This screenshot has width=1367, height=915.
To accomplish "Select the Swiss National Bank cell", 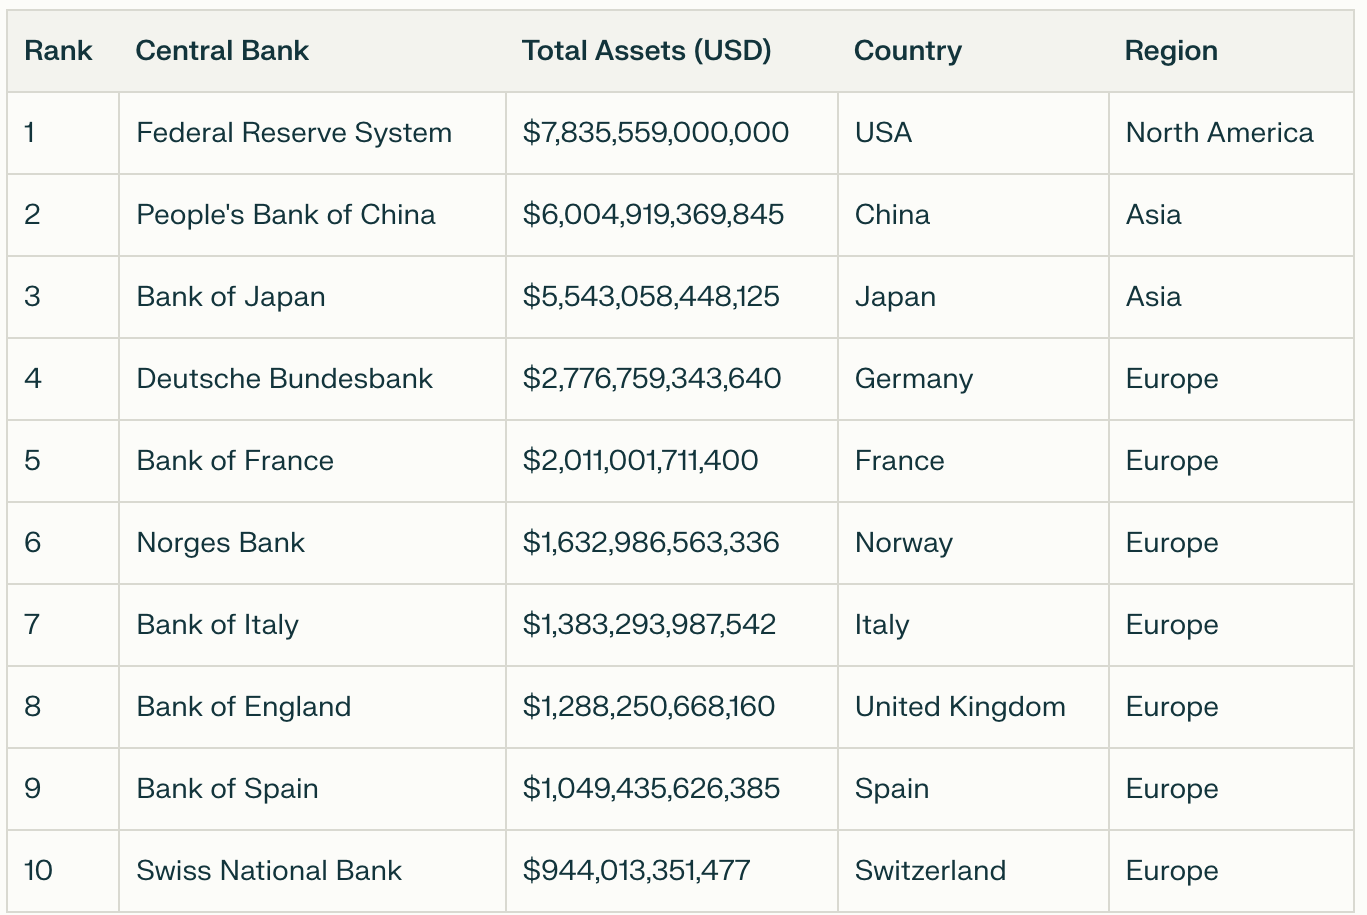I will 269,871.
